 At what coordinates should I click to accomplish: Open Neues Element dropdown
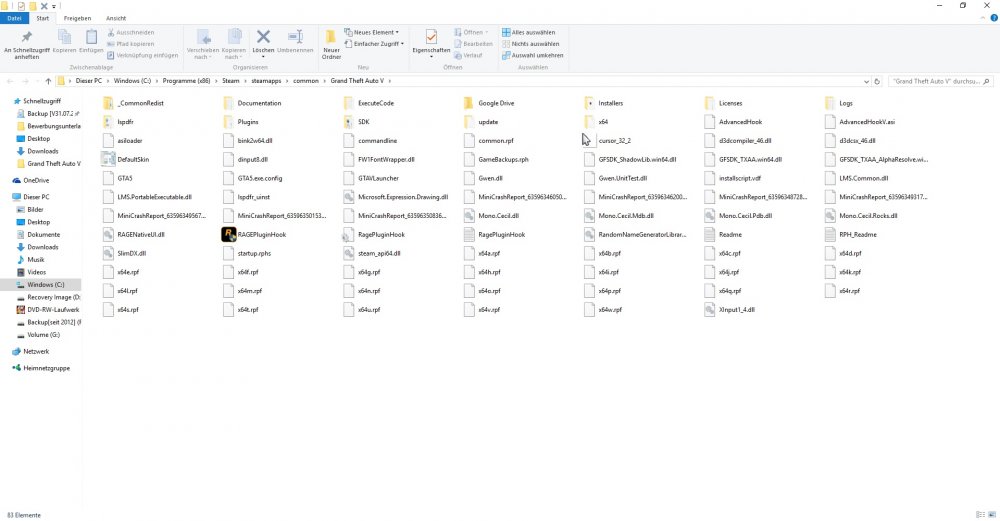click(372, 32)
